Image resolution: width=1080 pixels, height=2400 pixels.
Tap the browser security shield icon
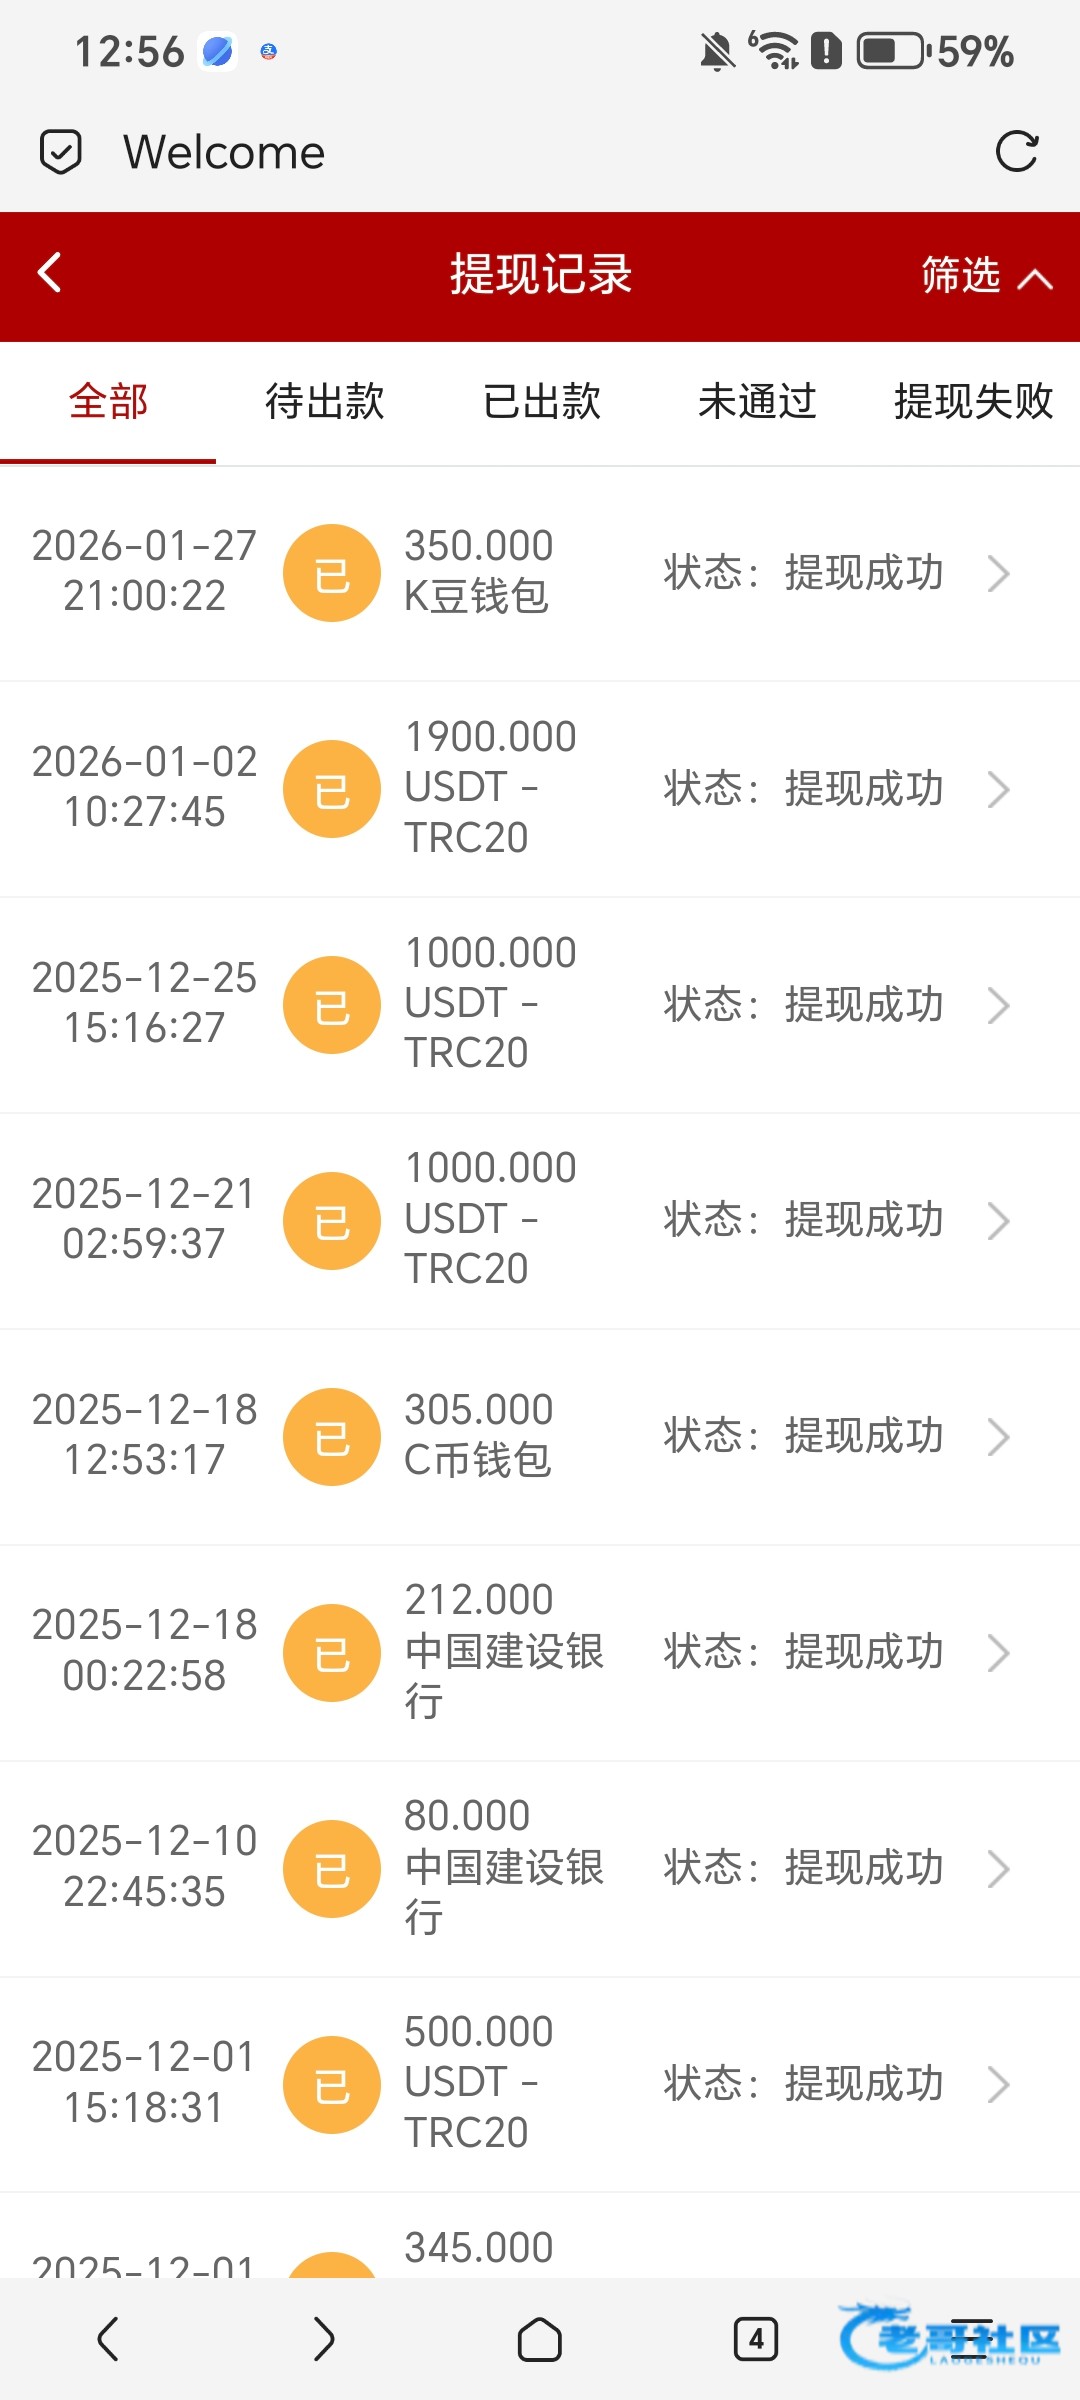click(60, 152)
